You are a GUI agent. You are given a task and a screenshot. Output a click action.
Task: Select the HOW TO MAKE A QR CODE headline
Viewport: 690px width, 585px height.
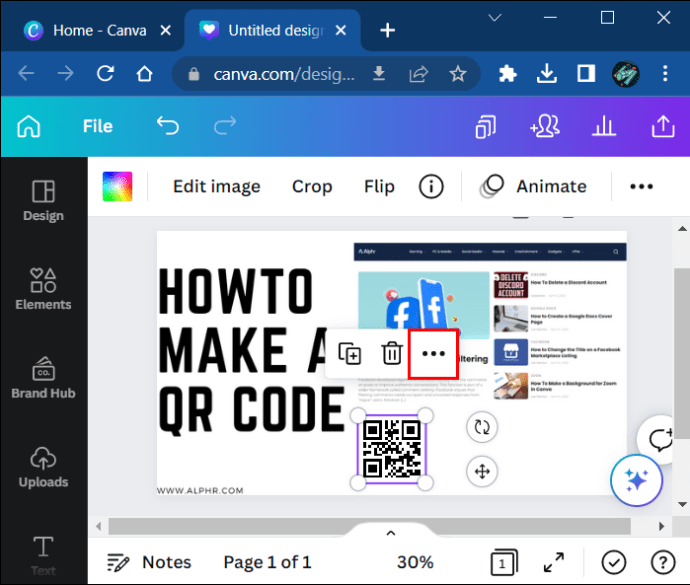pos(251,350)
